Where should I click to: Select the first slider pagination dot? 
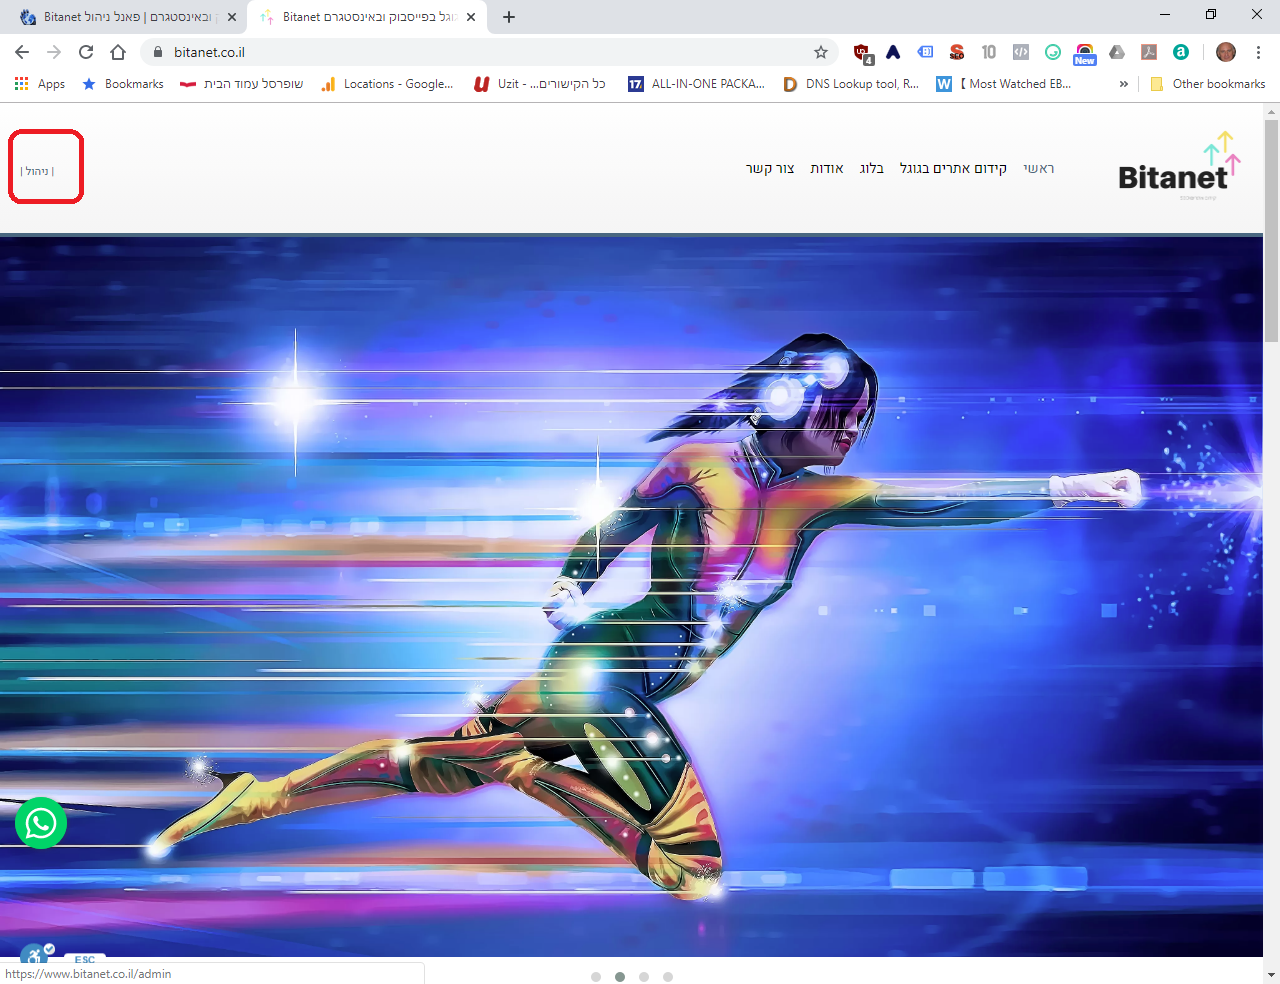click(x=596, y=977)
